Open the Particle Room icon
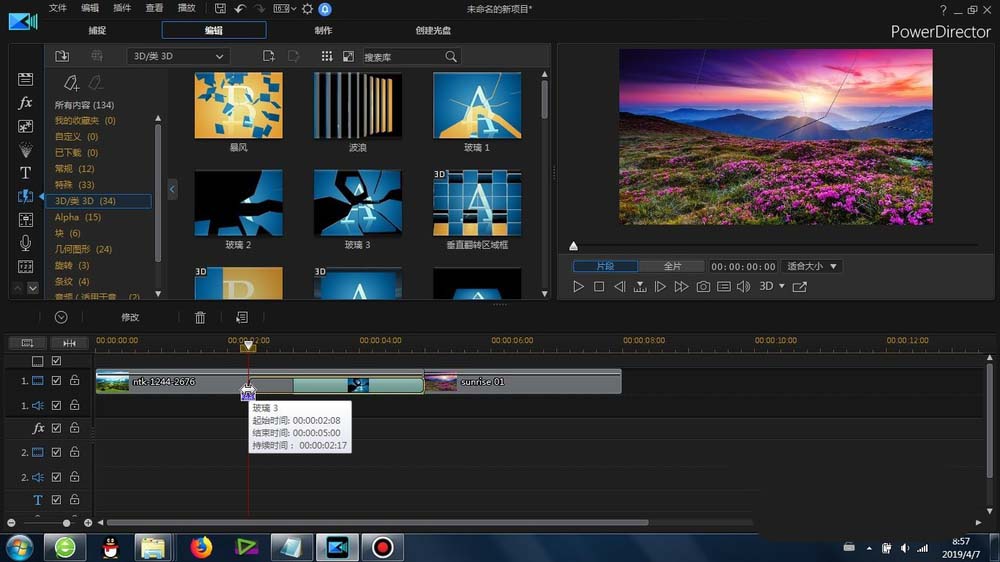 tap(26, 150)
